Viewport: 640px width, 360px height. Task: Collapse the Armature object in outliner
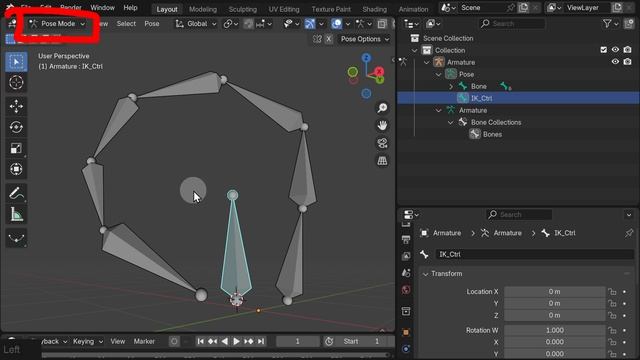(x=427, y=62)
